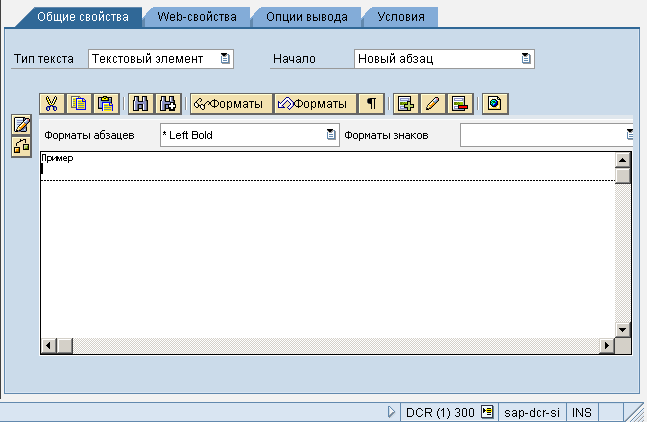Select the Условия tab
Image resolution: width=647 pixels, height=422 pixels.
400,17
